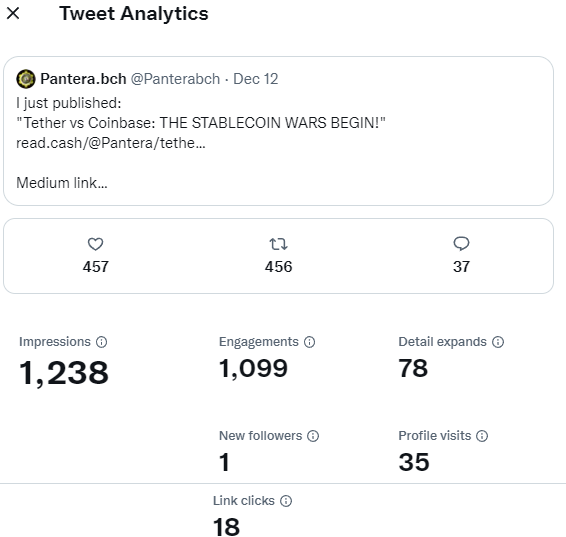Click the Dec 12 tweet date
Screen dimensions: 566x537
(256, 79)
